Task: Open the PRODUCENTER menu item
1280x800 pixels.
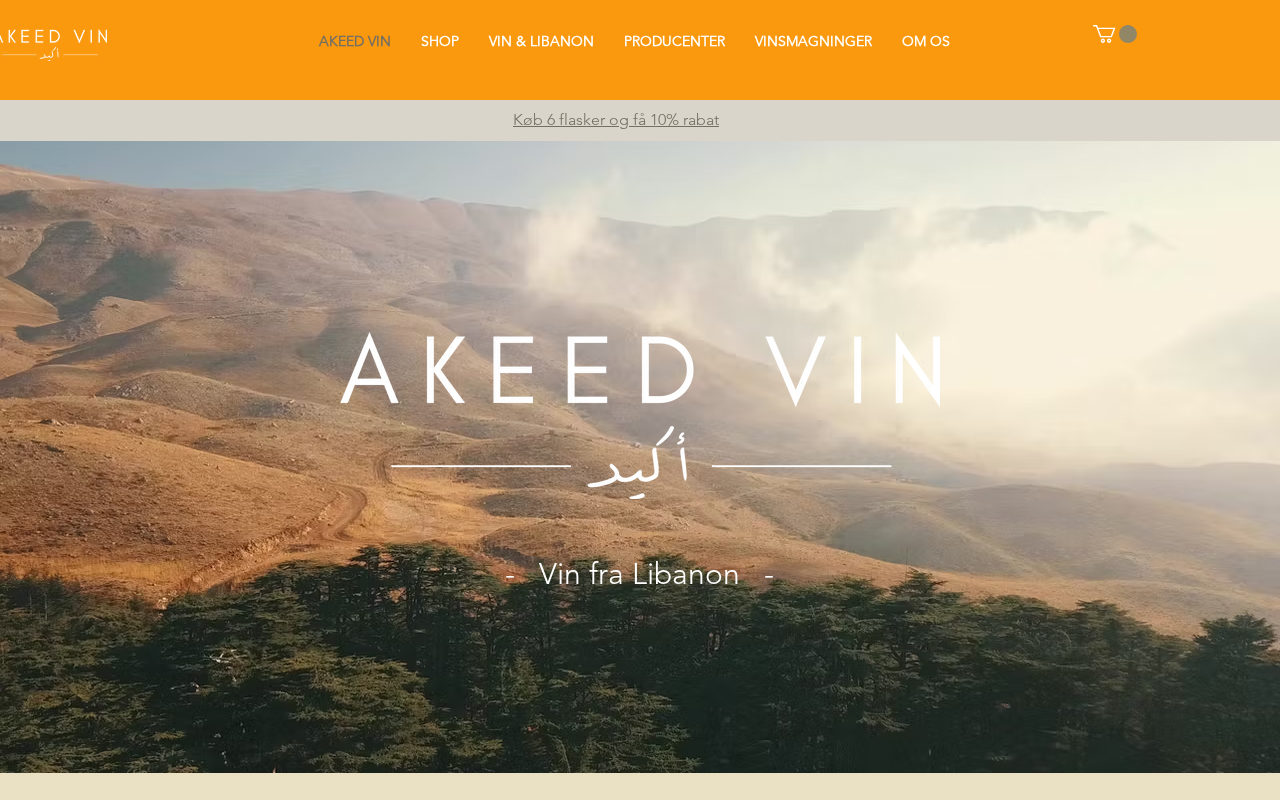Action: click(674, 41)
